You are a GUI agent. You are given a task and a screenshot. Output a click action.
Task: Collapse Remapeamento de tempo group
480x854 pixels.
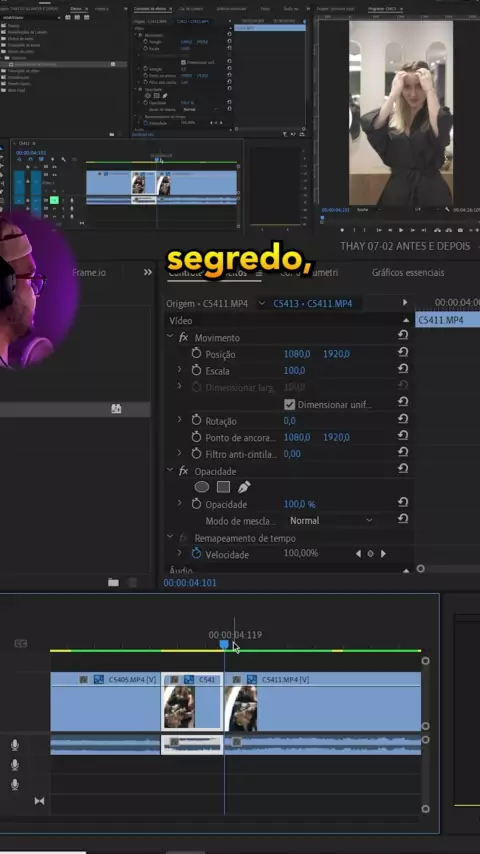point(170,537)
